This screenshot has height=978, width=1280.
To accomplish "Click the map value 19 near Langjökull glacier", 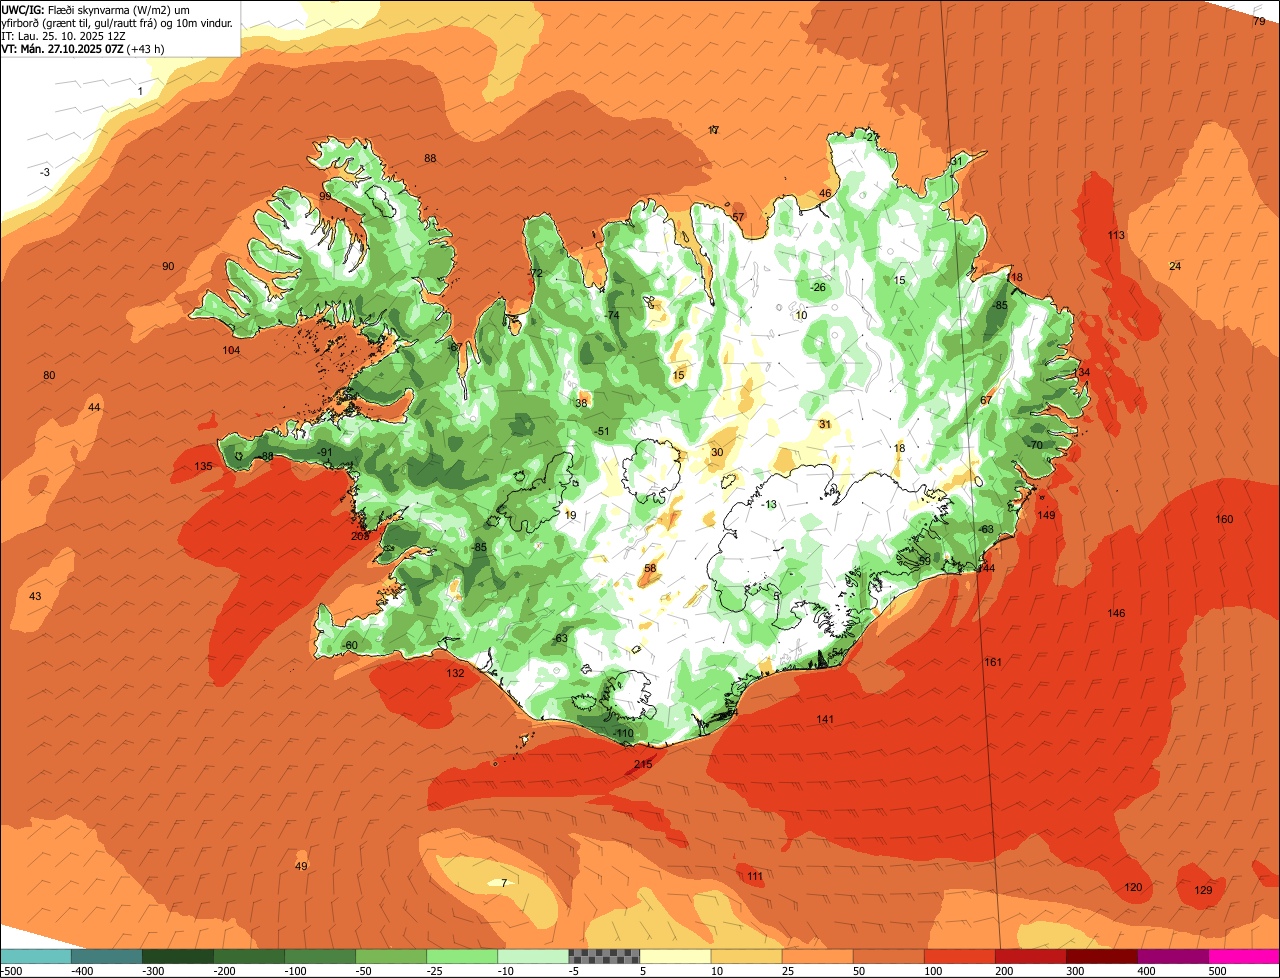I will click(571, 516).
